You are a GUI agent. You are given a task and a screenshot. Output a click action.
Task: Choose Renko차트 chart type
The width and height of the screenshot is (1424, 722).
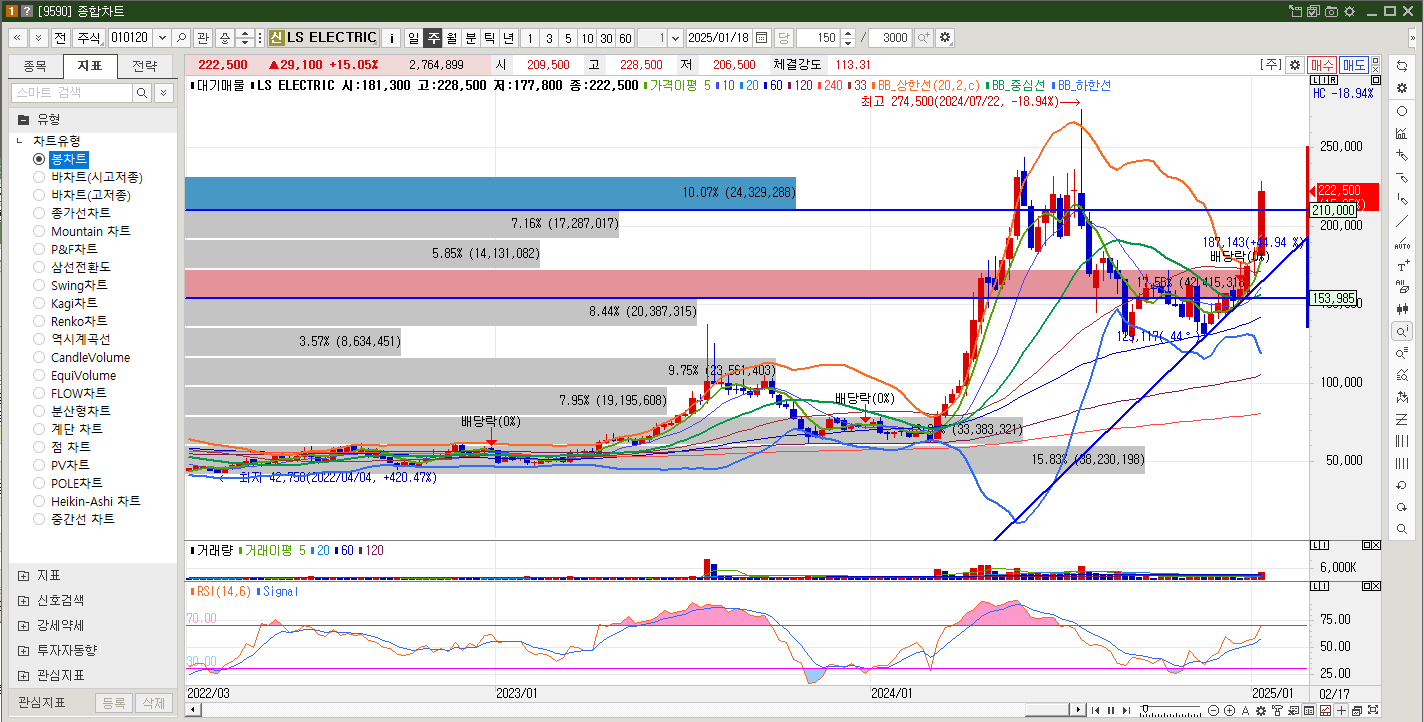(x=39, y=321)
